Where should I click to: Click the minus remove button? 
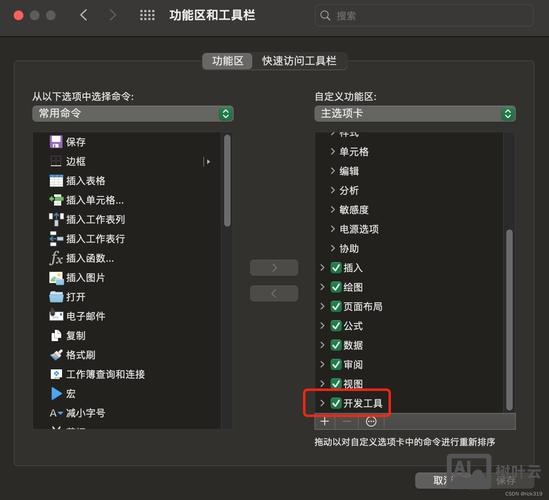click(347, 421)
